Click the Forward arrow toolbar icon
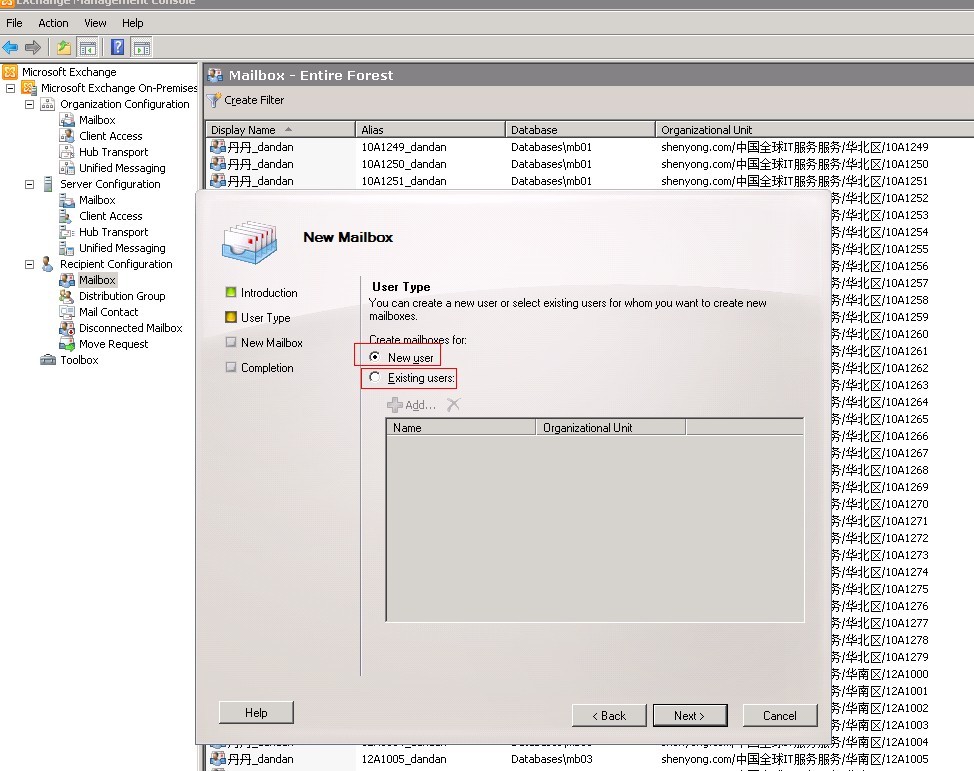This screenshot has height=771, width=974. pos(33,47)
